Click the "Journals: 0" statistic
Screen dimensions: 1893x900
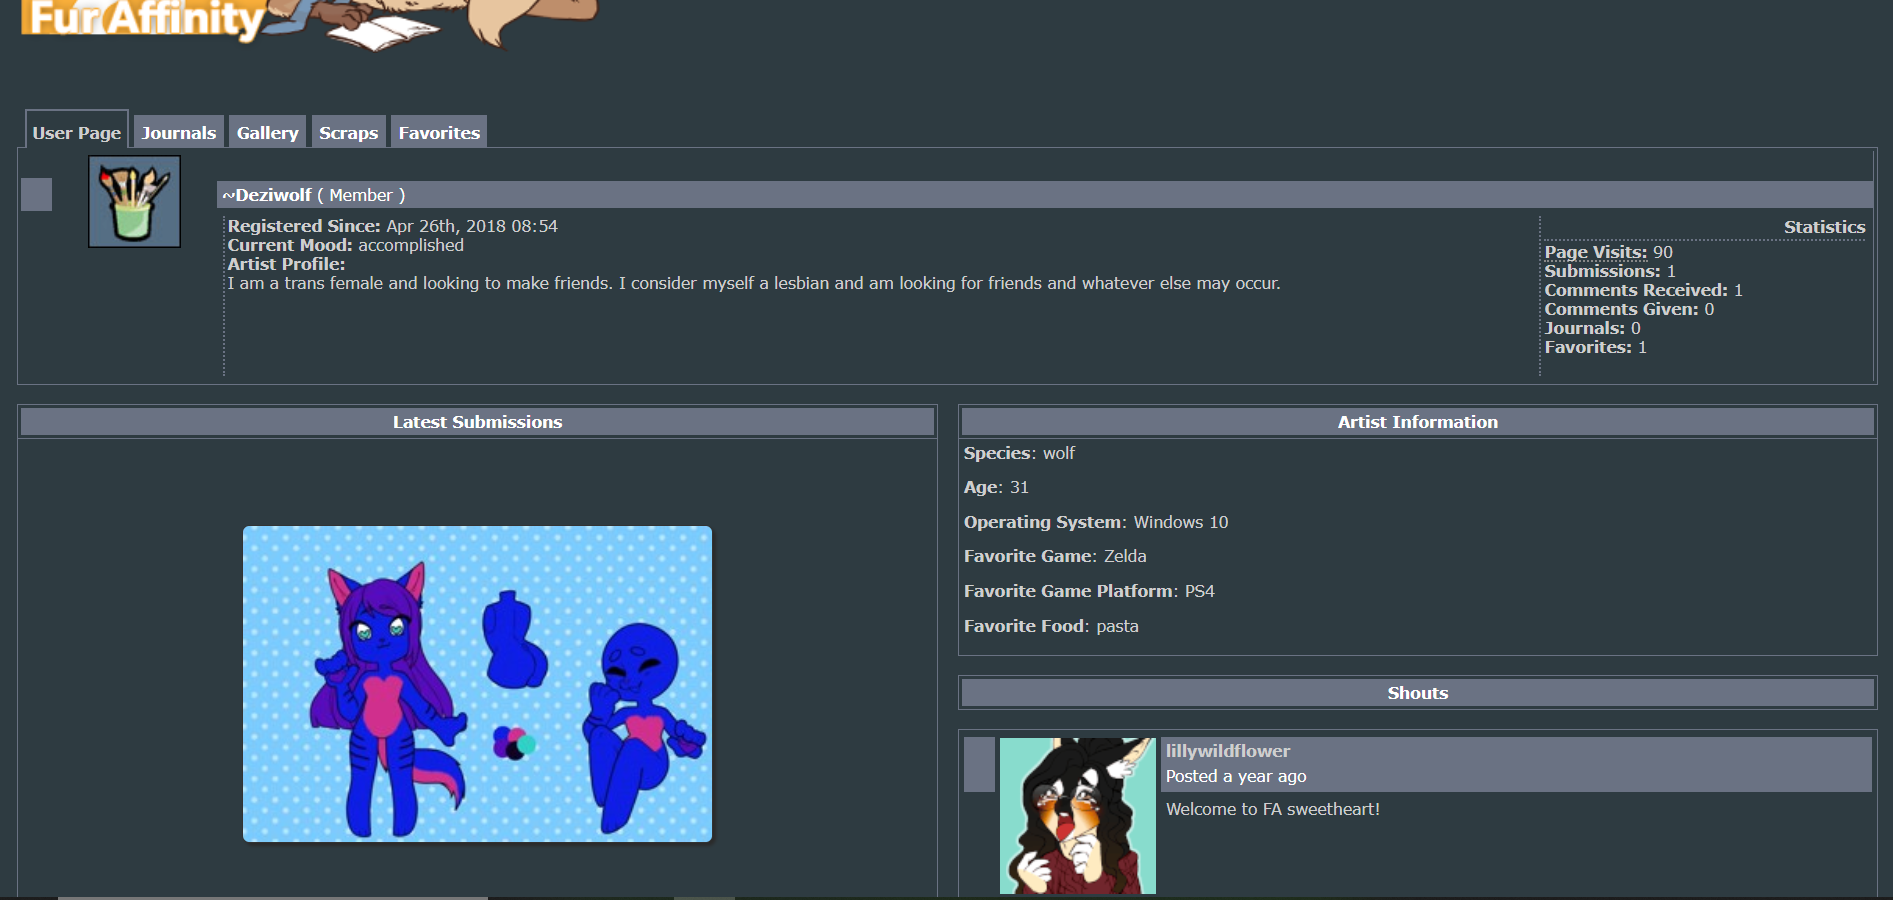coord(1592,328)
